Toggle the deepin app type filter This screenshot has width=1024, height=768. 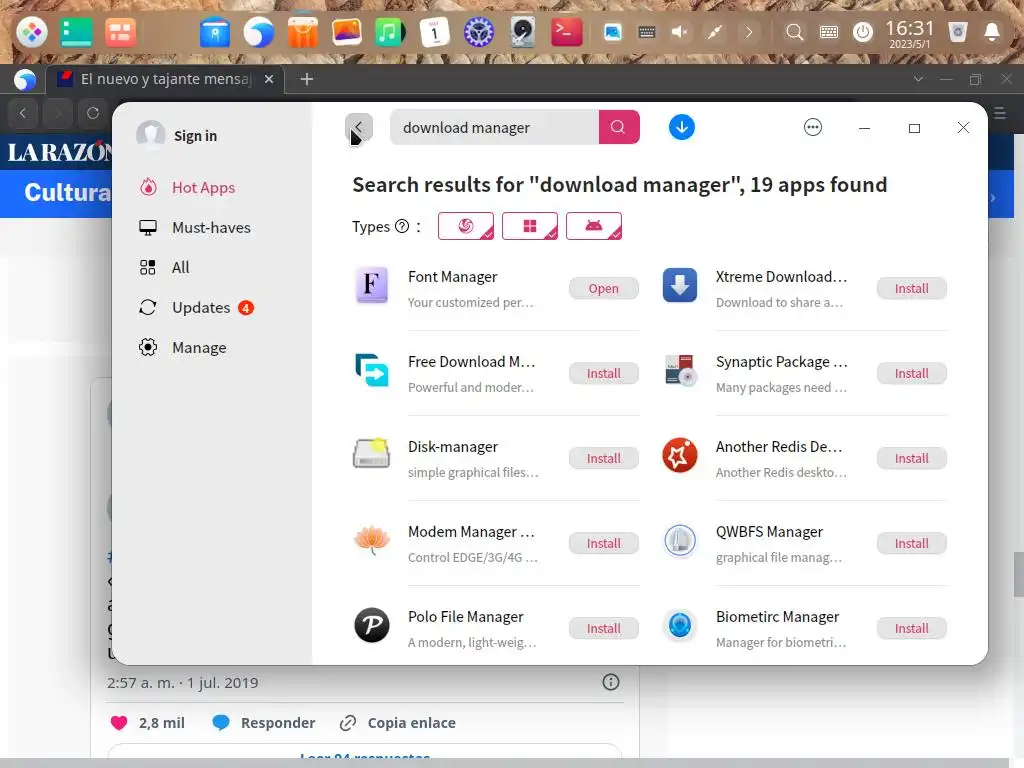(466, 226)
